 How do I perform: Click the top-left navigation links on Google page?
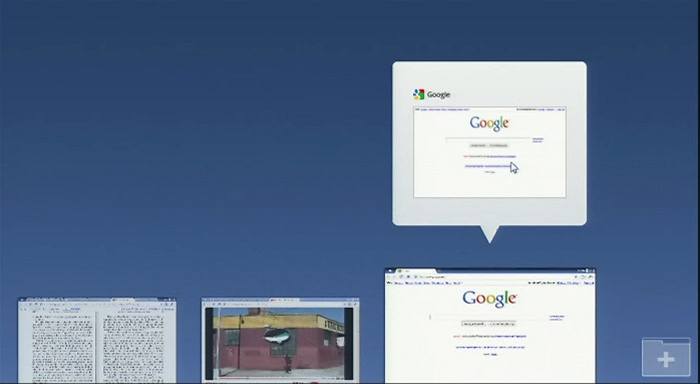424,283
